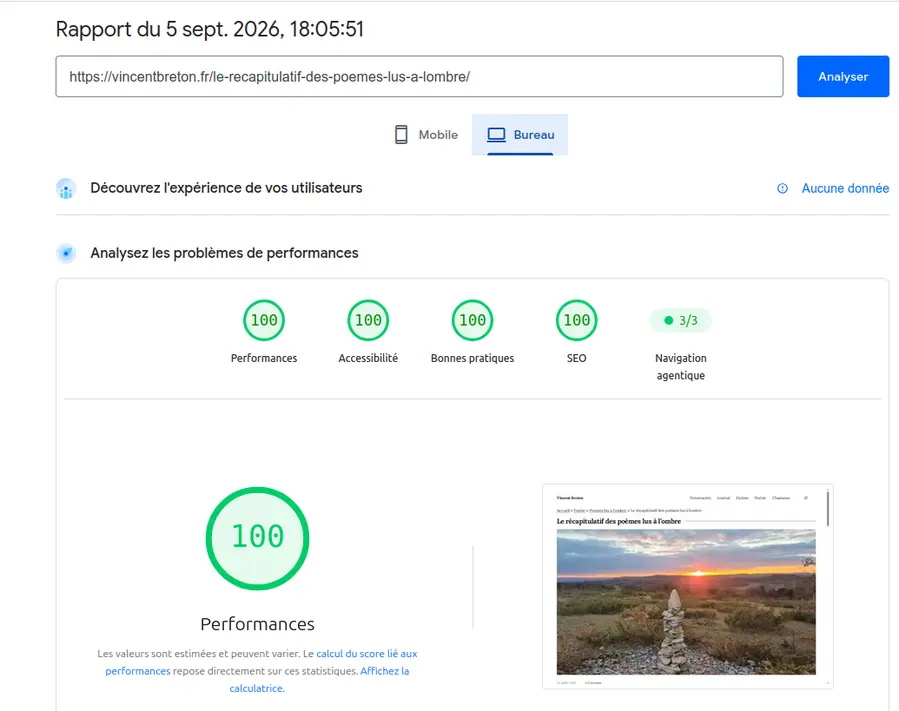Open the Affichez la calculatrice link
This screenshot has width=899, height=711.
319,679
